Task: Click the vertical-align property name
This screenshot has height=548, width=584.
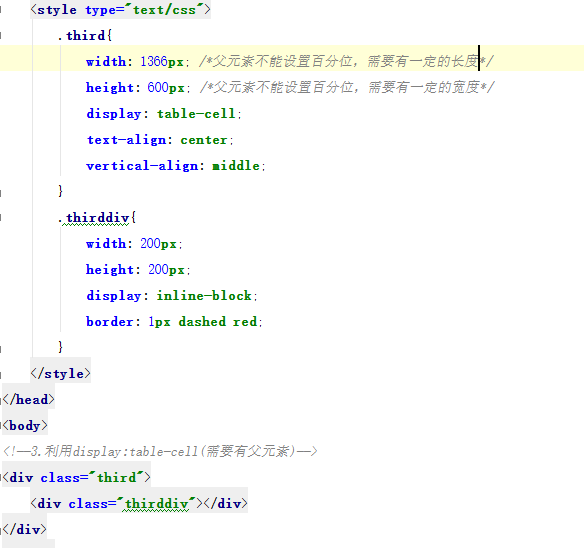Action: [142, 166]
